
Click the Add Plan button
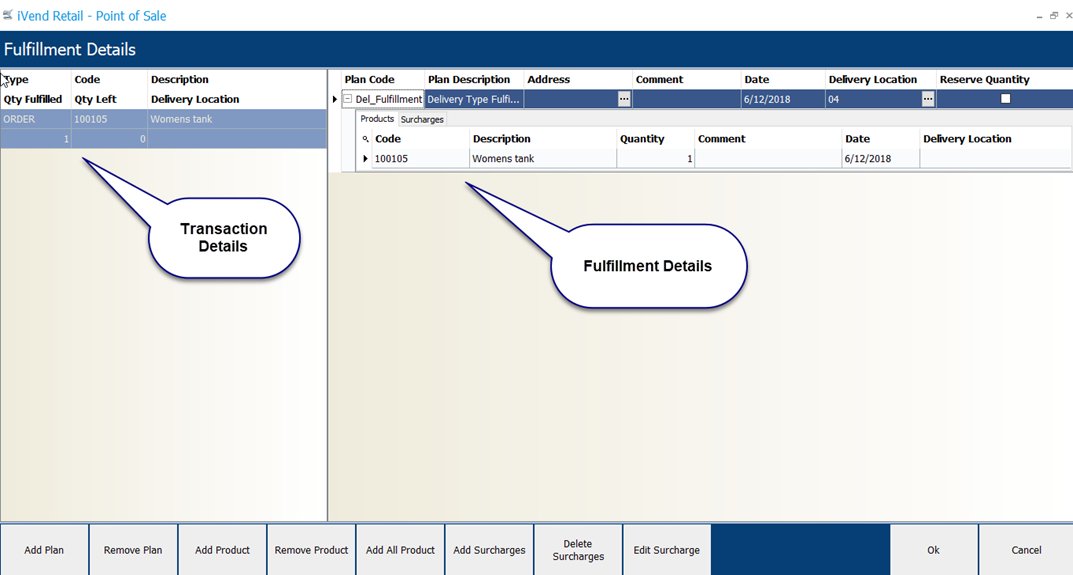pos(44,550)
